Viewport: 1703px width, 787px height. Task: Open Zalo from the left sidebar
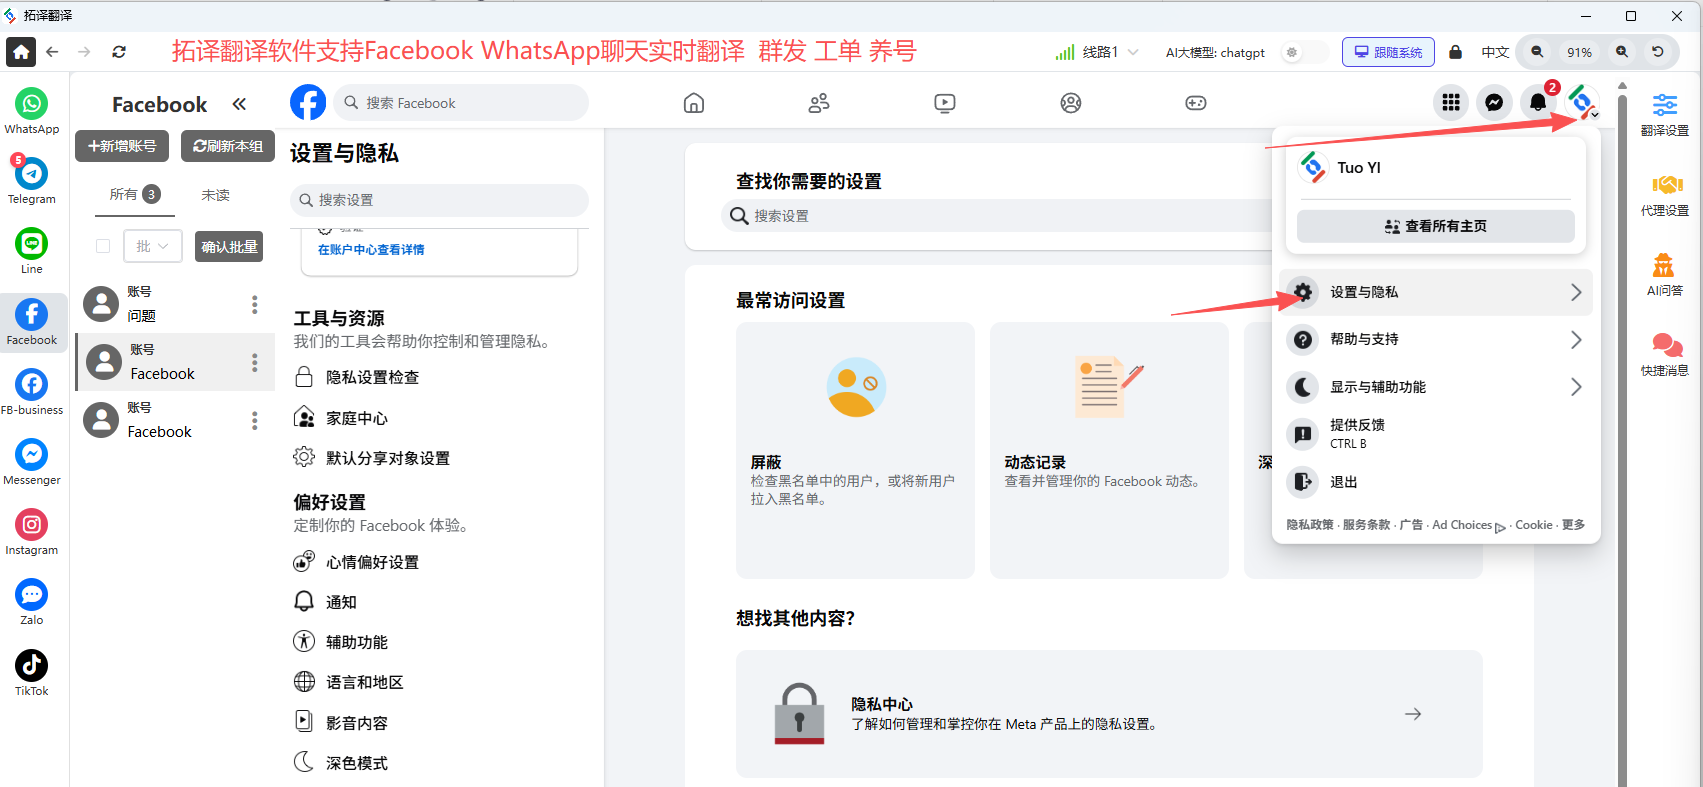point(31,601)
